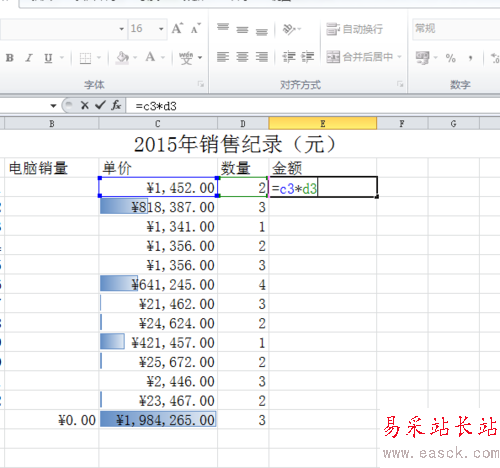The height and width of the screenshot is (468, 500).
Task: Expand the phonetic guide dropdown arrow
Action: click(200, 58)
